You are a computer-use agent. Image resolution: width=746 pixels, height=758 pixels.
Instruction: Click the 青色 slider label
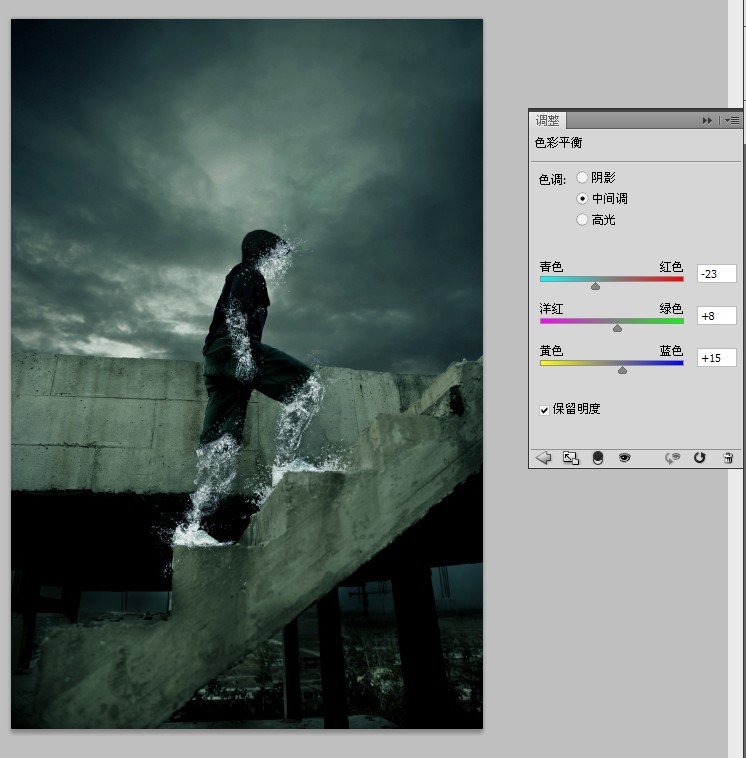(x=551, y=266)
